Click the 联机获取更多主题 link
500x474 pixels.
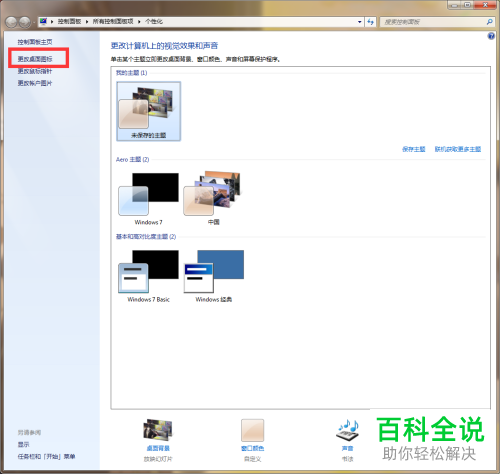(x=458, y=149)
